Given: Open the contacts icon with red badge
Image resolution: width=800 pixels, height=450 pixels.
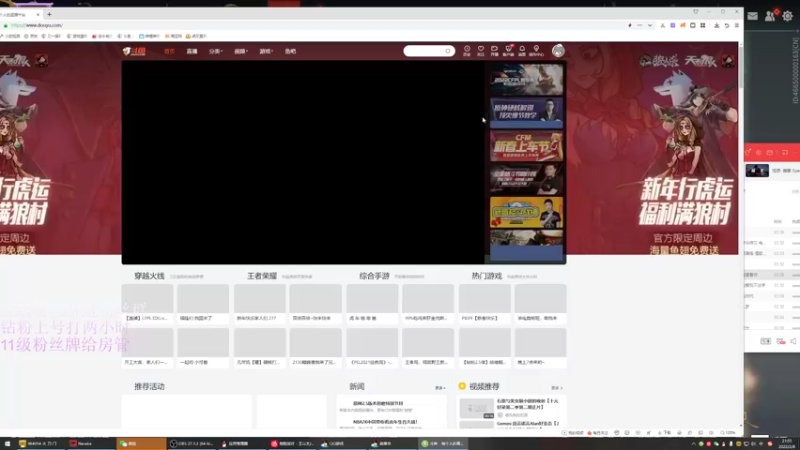Looking at the screenshot, I should pyautogui.click(x=770, y=16).
